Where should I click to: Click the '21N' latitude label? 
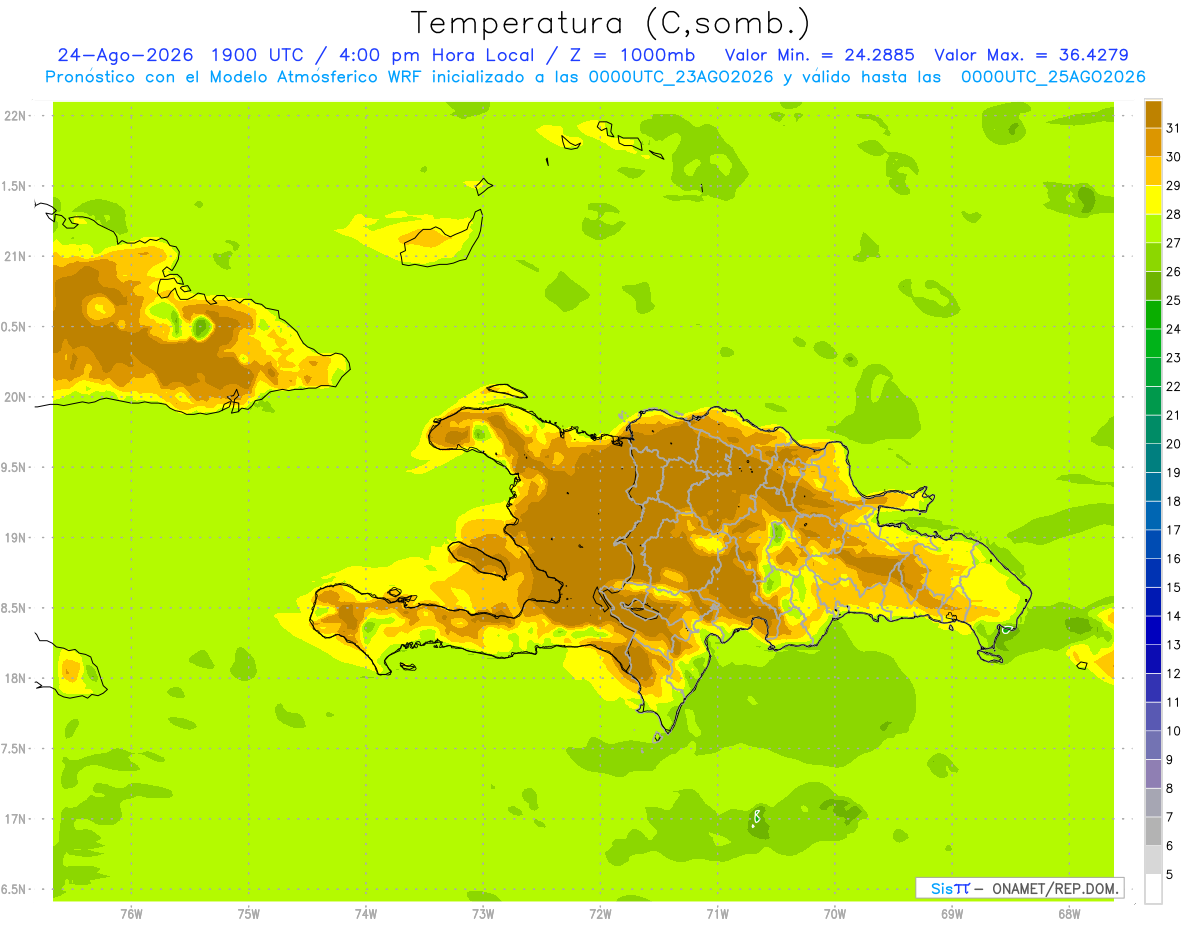(17, 256)
